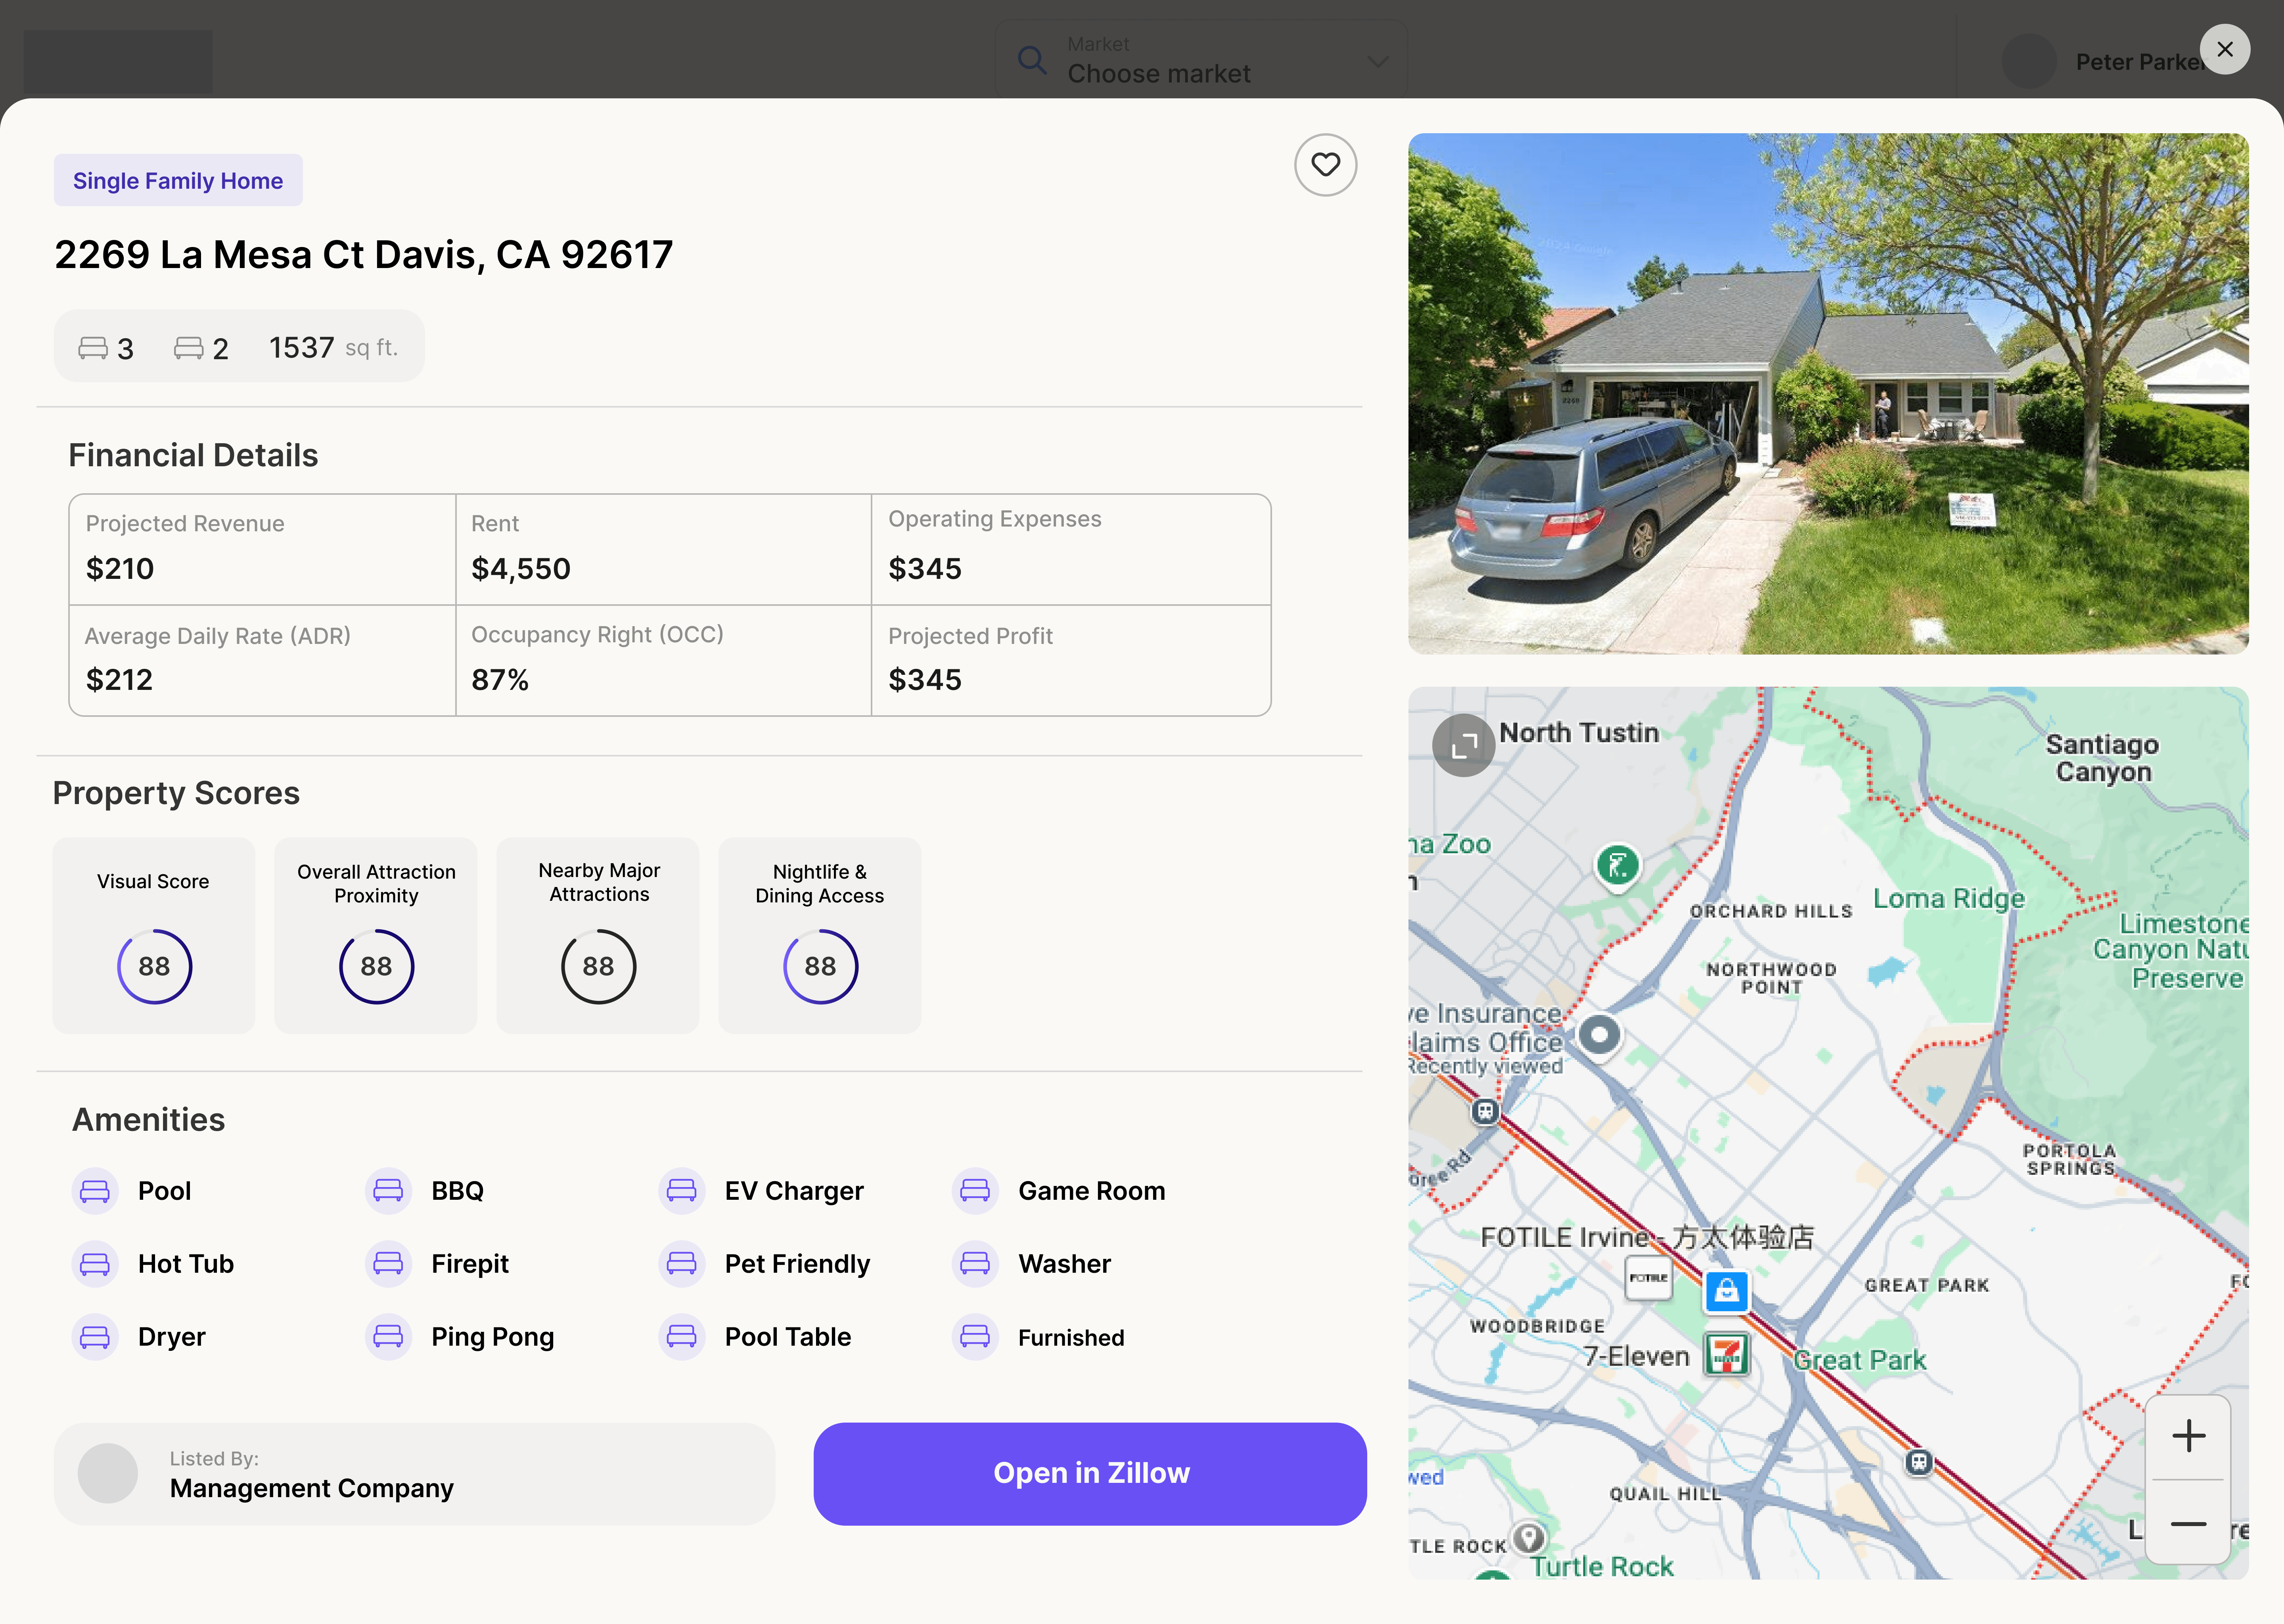
Task: Click the lister avatar circle
Action: (x=108, y=1473)
